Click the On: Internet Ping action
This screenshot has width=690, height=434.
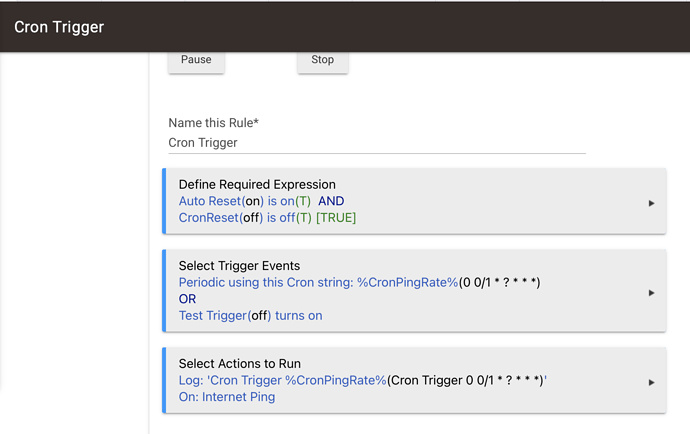click(x=227, y=397)
